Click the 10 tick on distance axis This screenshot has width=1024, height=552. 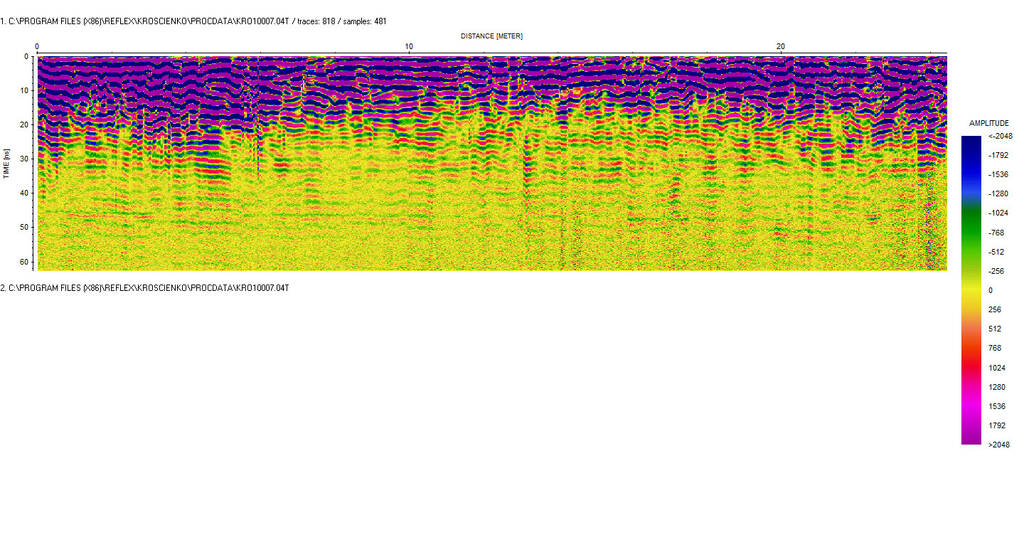click(408, 47)
